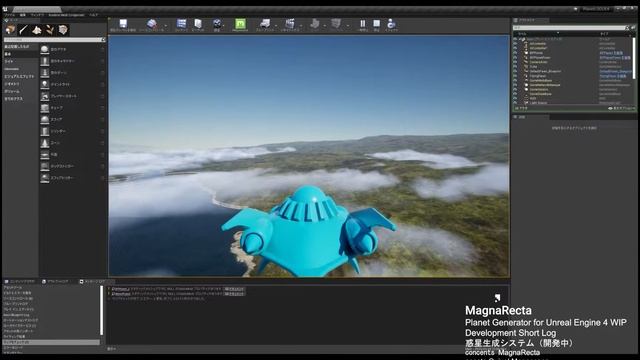Open the Blueprints toolbar icon
The image size is (640, 360).
(265, 23)
